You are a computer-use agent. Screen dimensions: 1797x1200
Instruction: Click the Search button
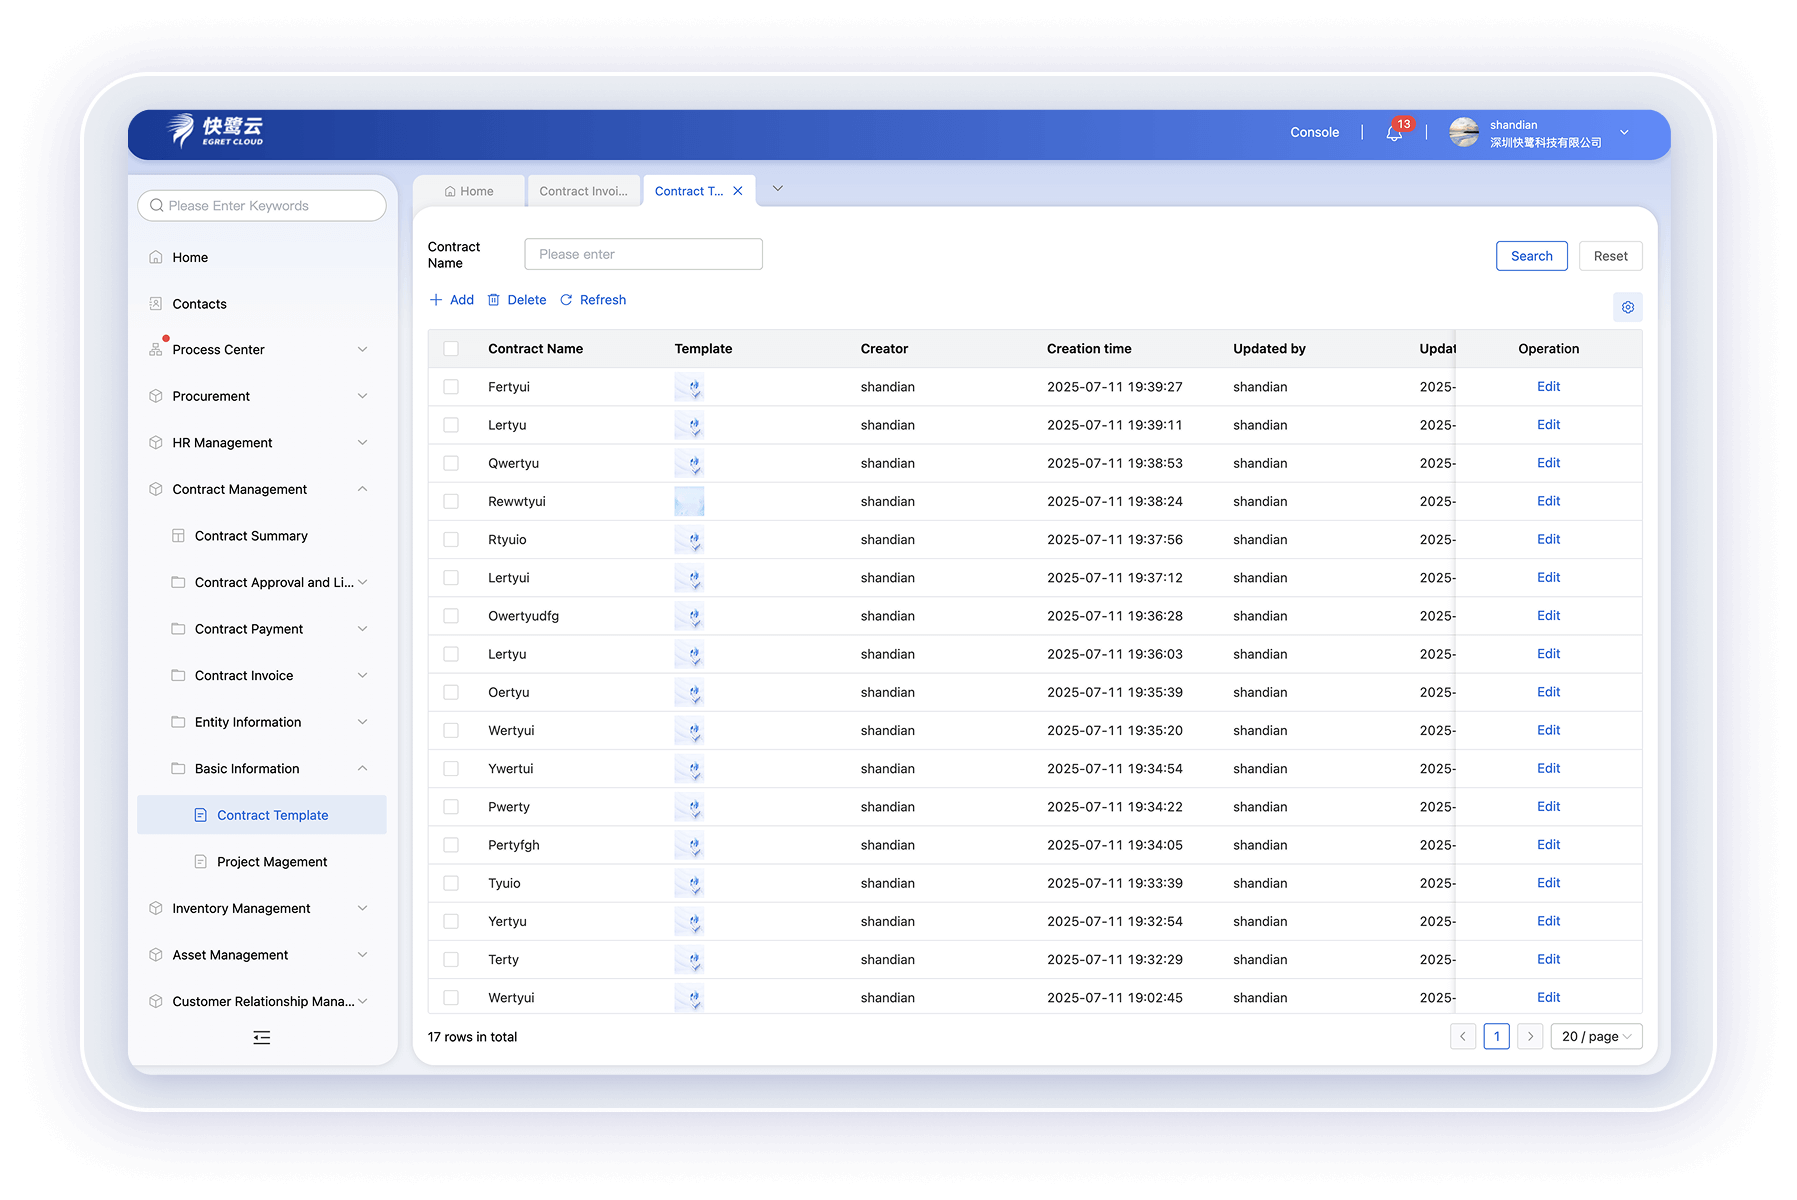pos(1531,256)
